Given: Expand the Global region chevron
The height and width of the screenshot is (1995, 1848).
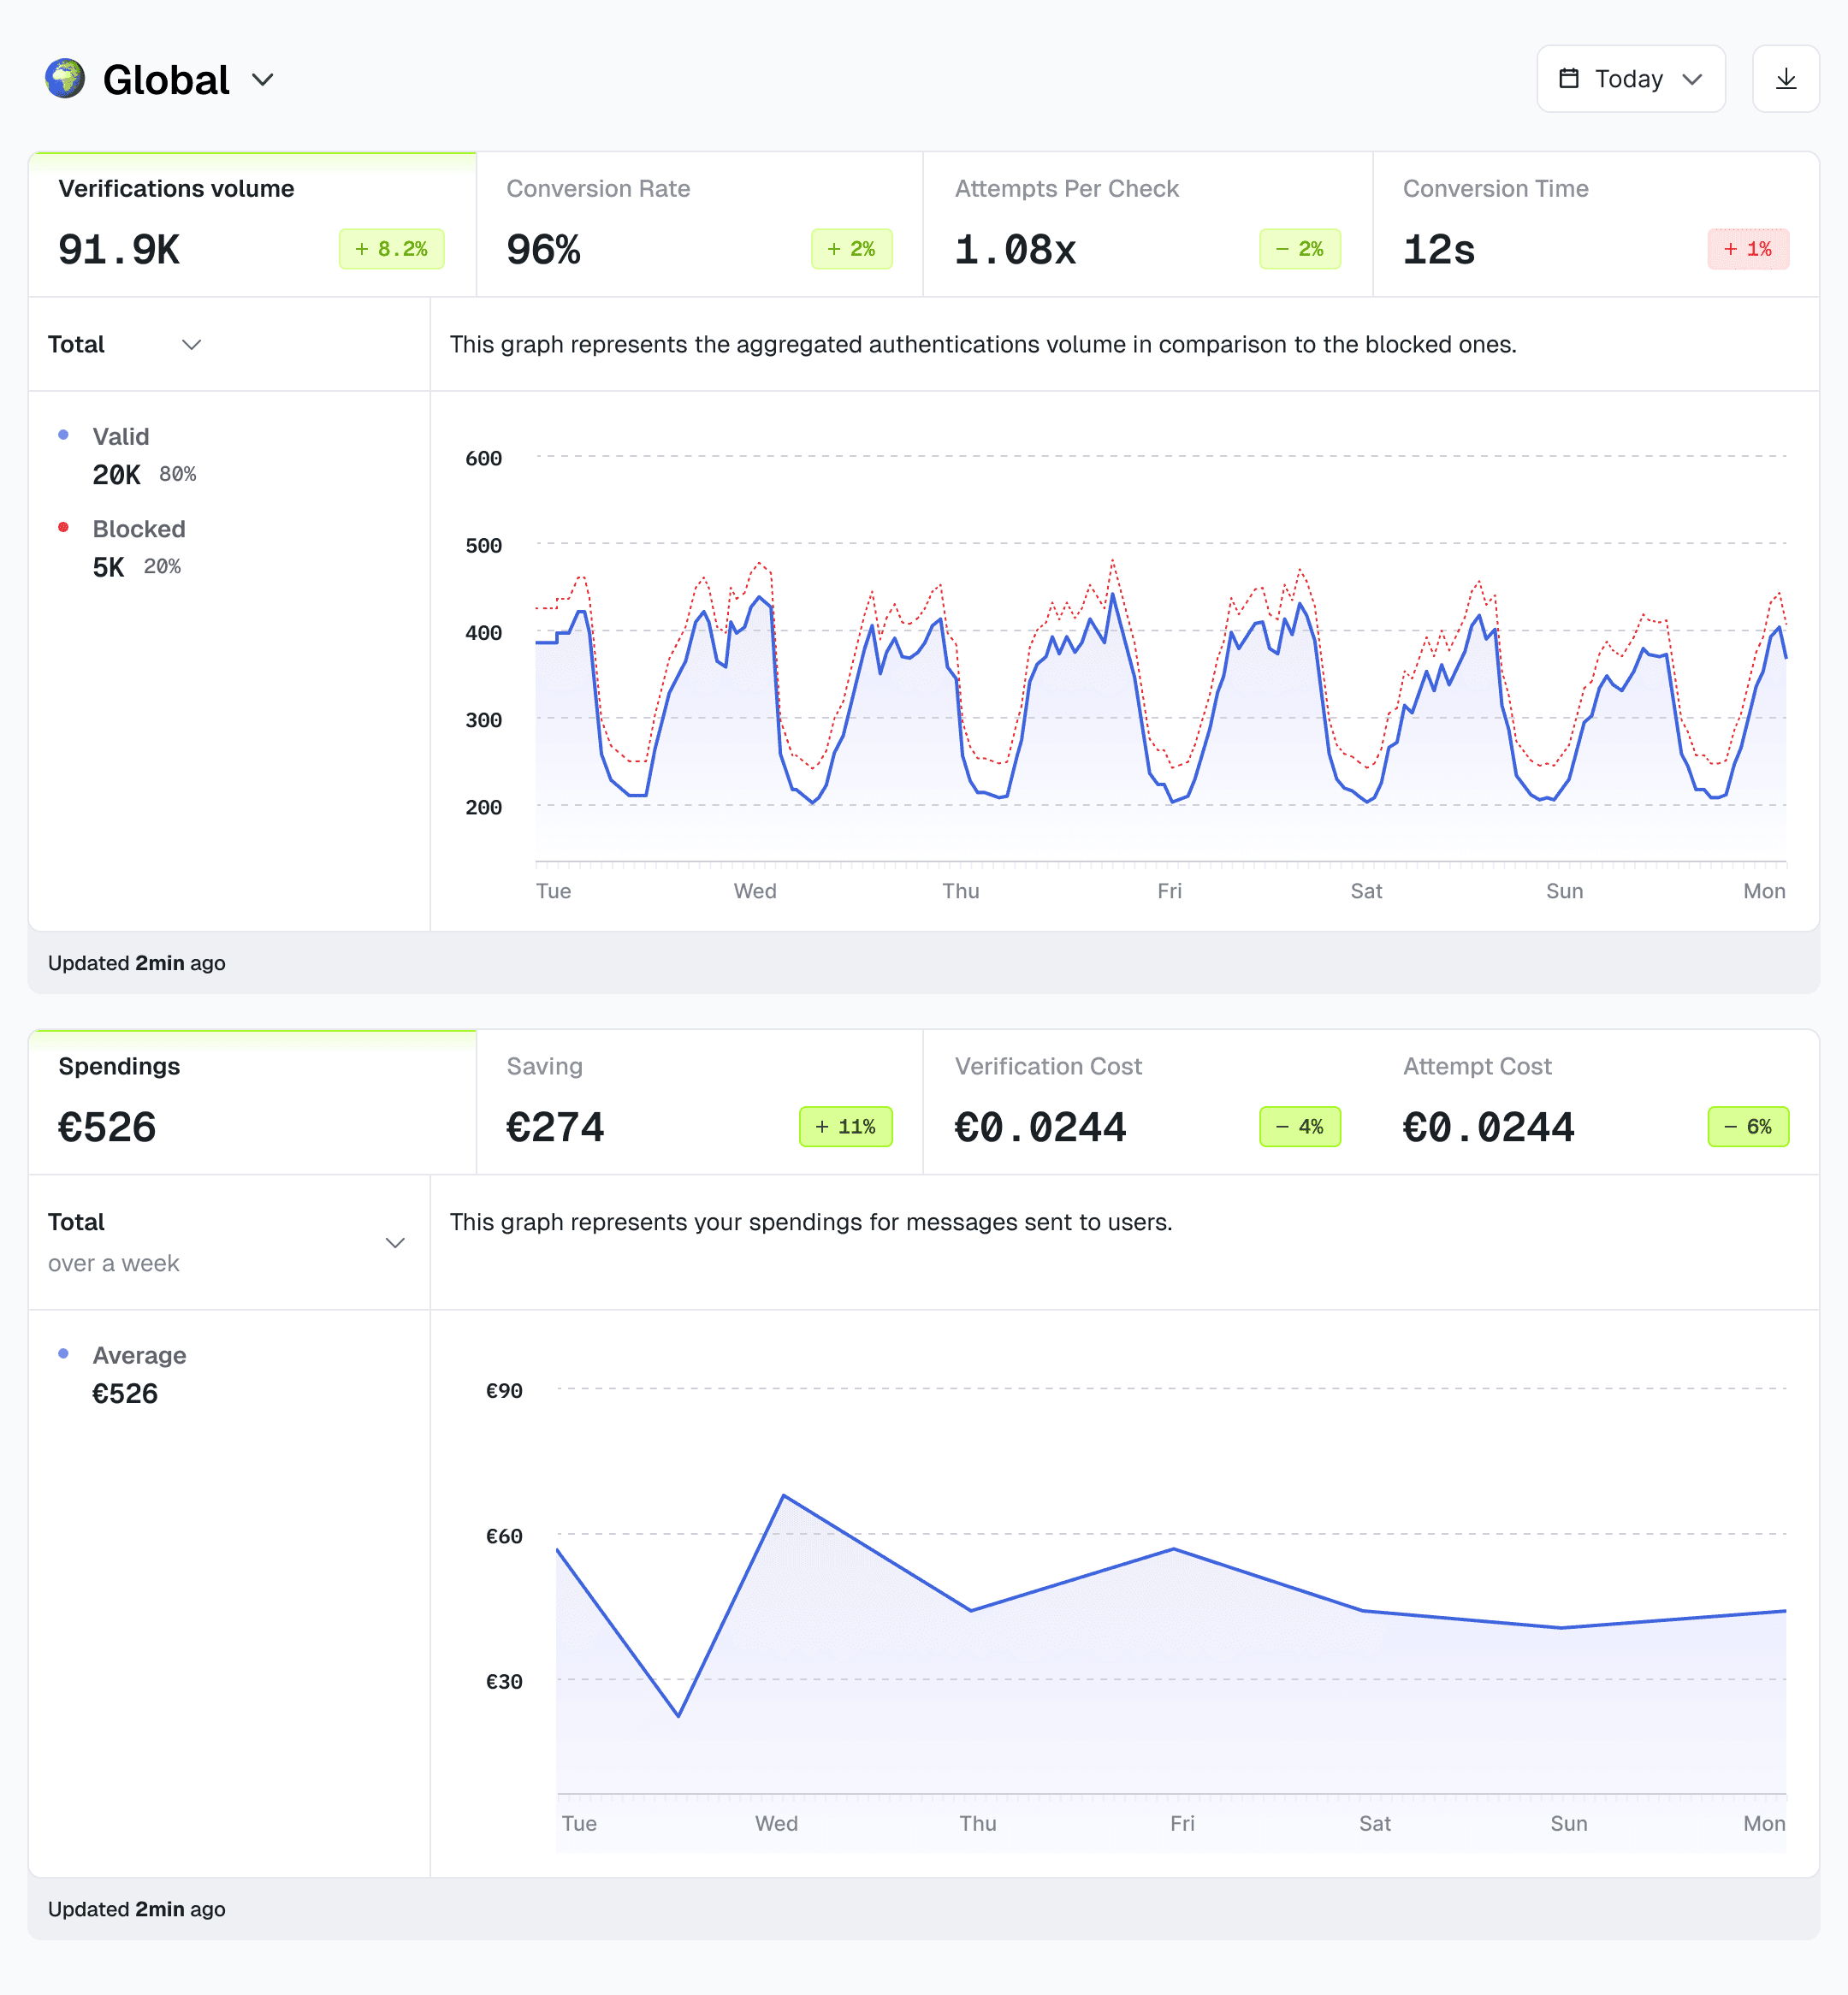Looking at the screenshot, I should (262, 80).
